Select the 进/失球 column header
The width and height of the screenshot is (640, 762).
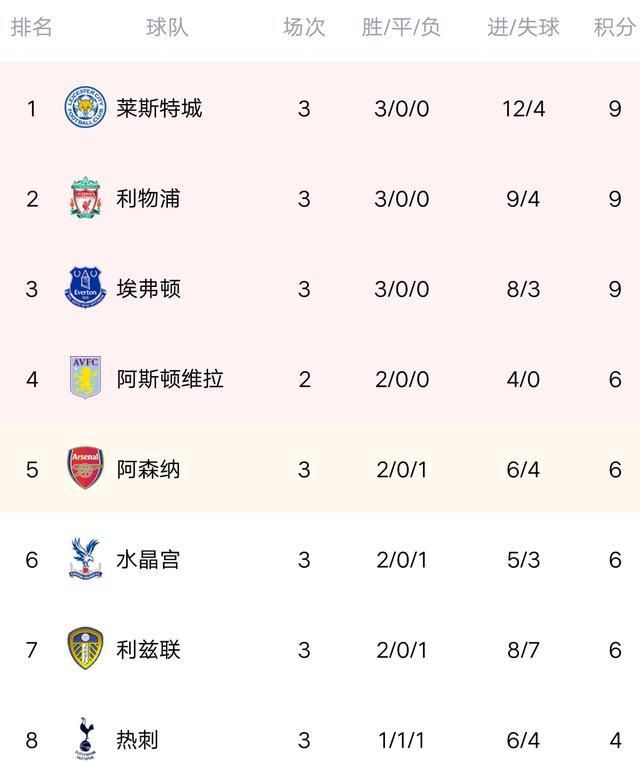click(523, 27)
